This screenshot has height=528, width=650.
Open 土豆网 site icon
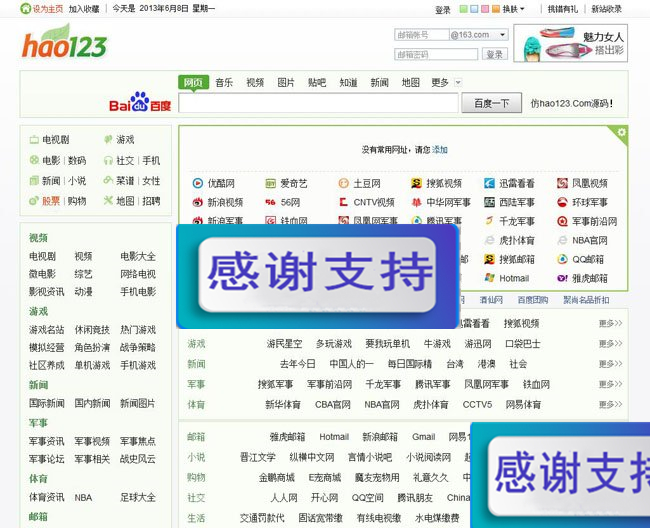(x=344, y=183)
